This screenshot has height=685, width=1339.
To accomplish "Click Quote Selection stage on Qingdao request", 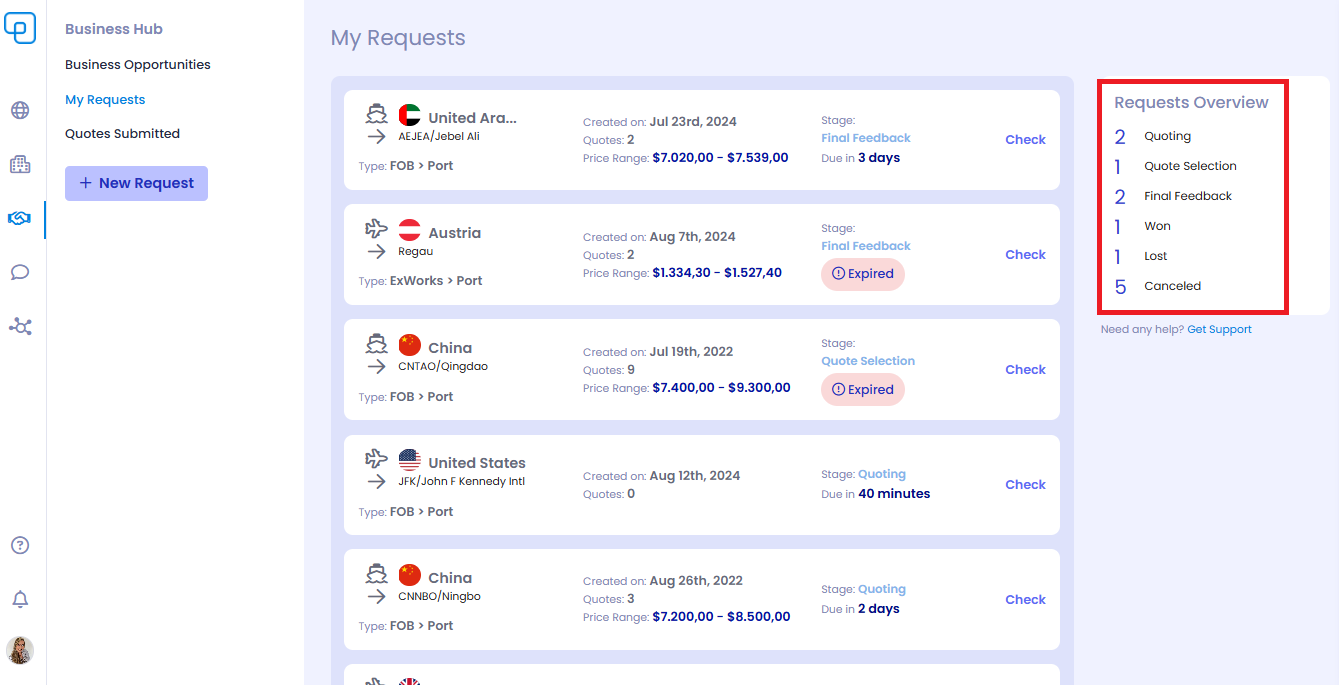I will point(868,361).
